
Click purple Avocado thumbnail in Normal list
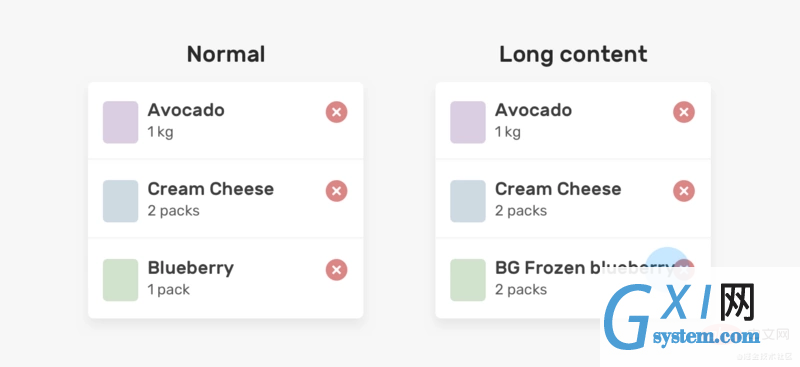(x=120, y=122)
